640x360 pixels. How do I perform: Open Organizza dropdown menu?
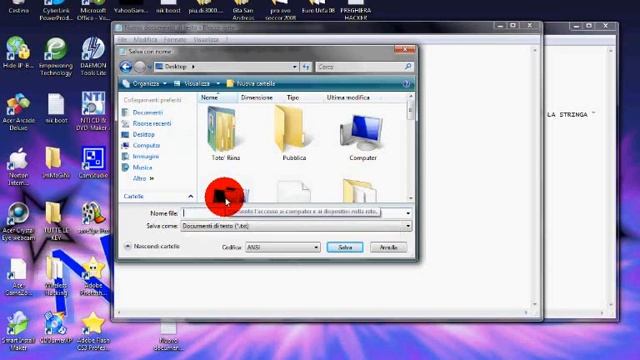pos(145,84)
